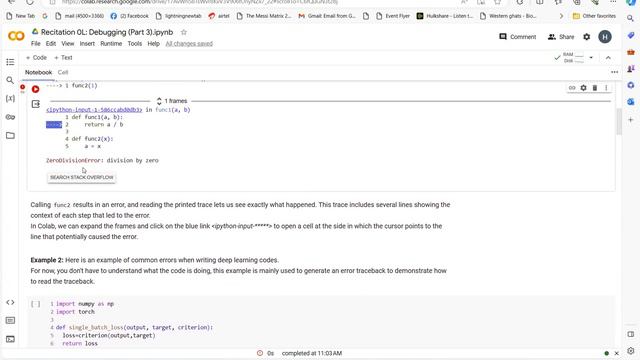
Task: Open Edge sidebar Outlook icon
Action: (631, 102)
